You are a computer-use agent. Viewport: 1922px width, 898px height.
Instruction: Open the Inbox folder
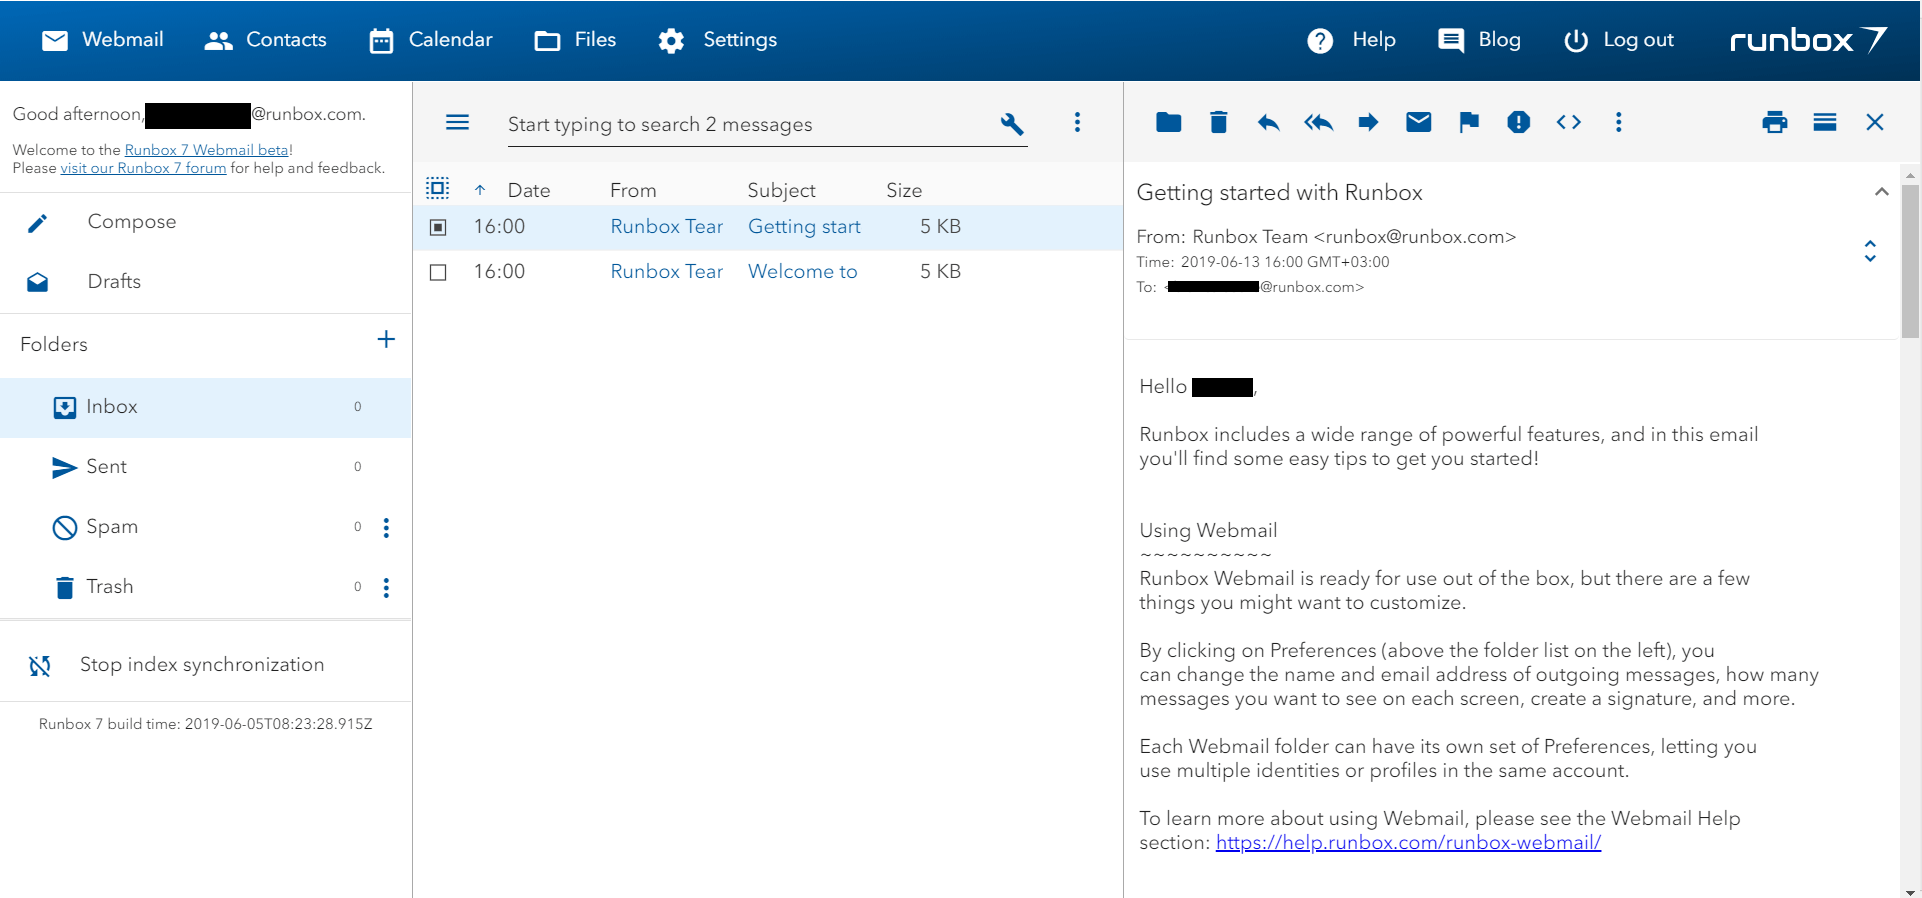pos(205,407)
